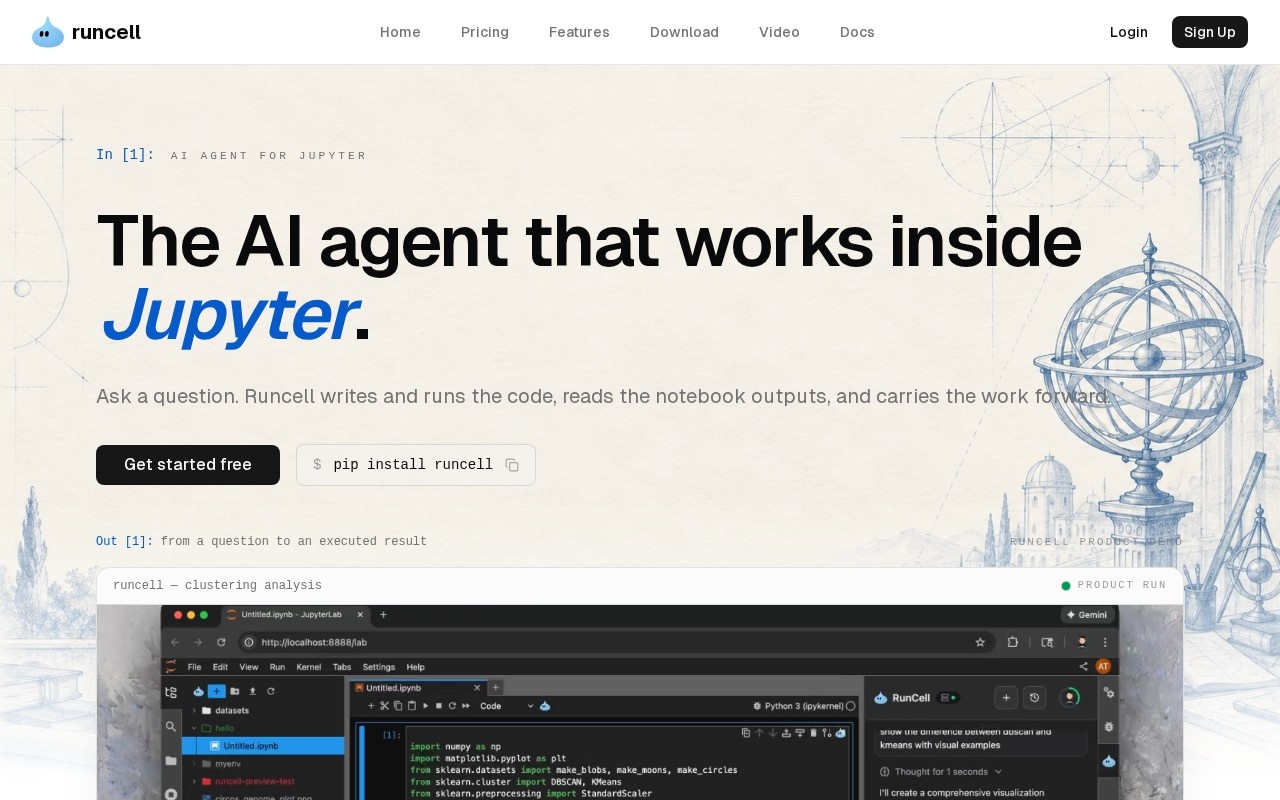Click the restart kernel icon in demo notebook toolbar
This screenshot has height=800, width=1280.
coord(452,706)
